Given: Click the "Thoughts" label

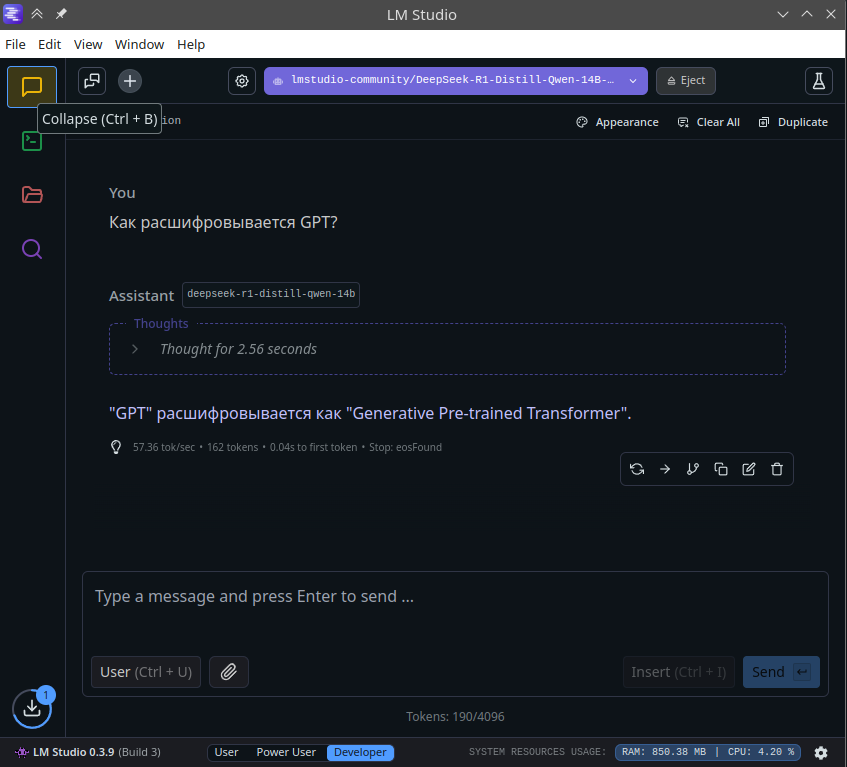Looking at the screenshot, I should coord(161,324).
